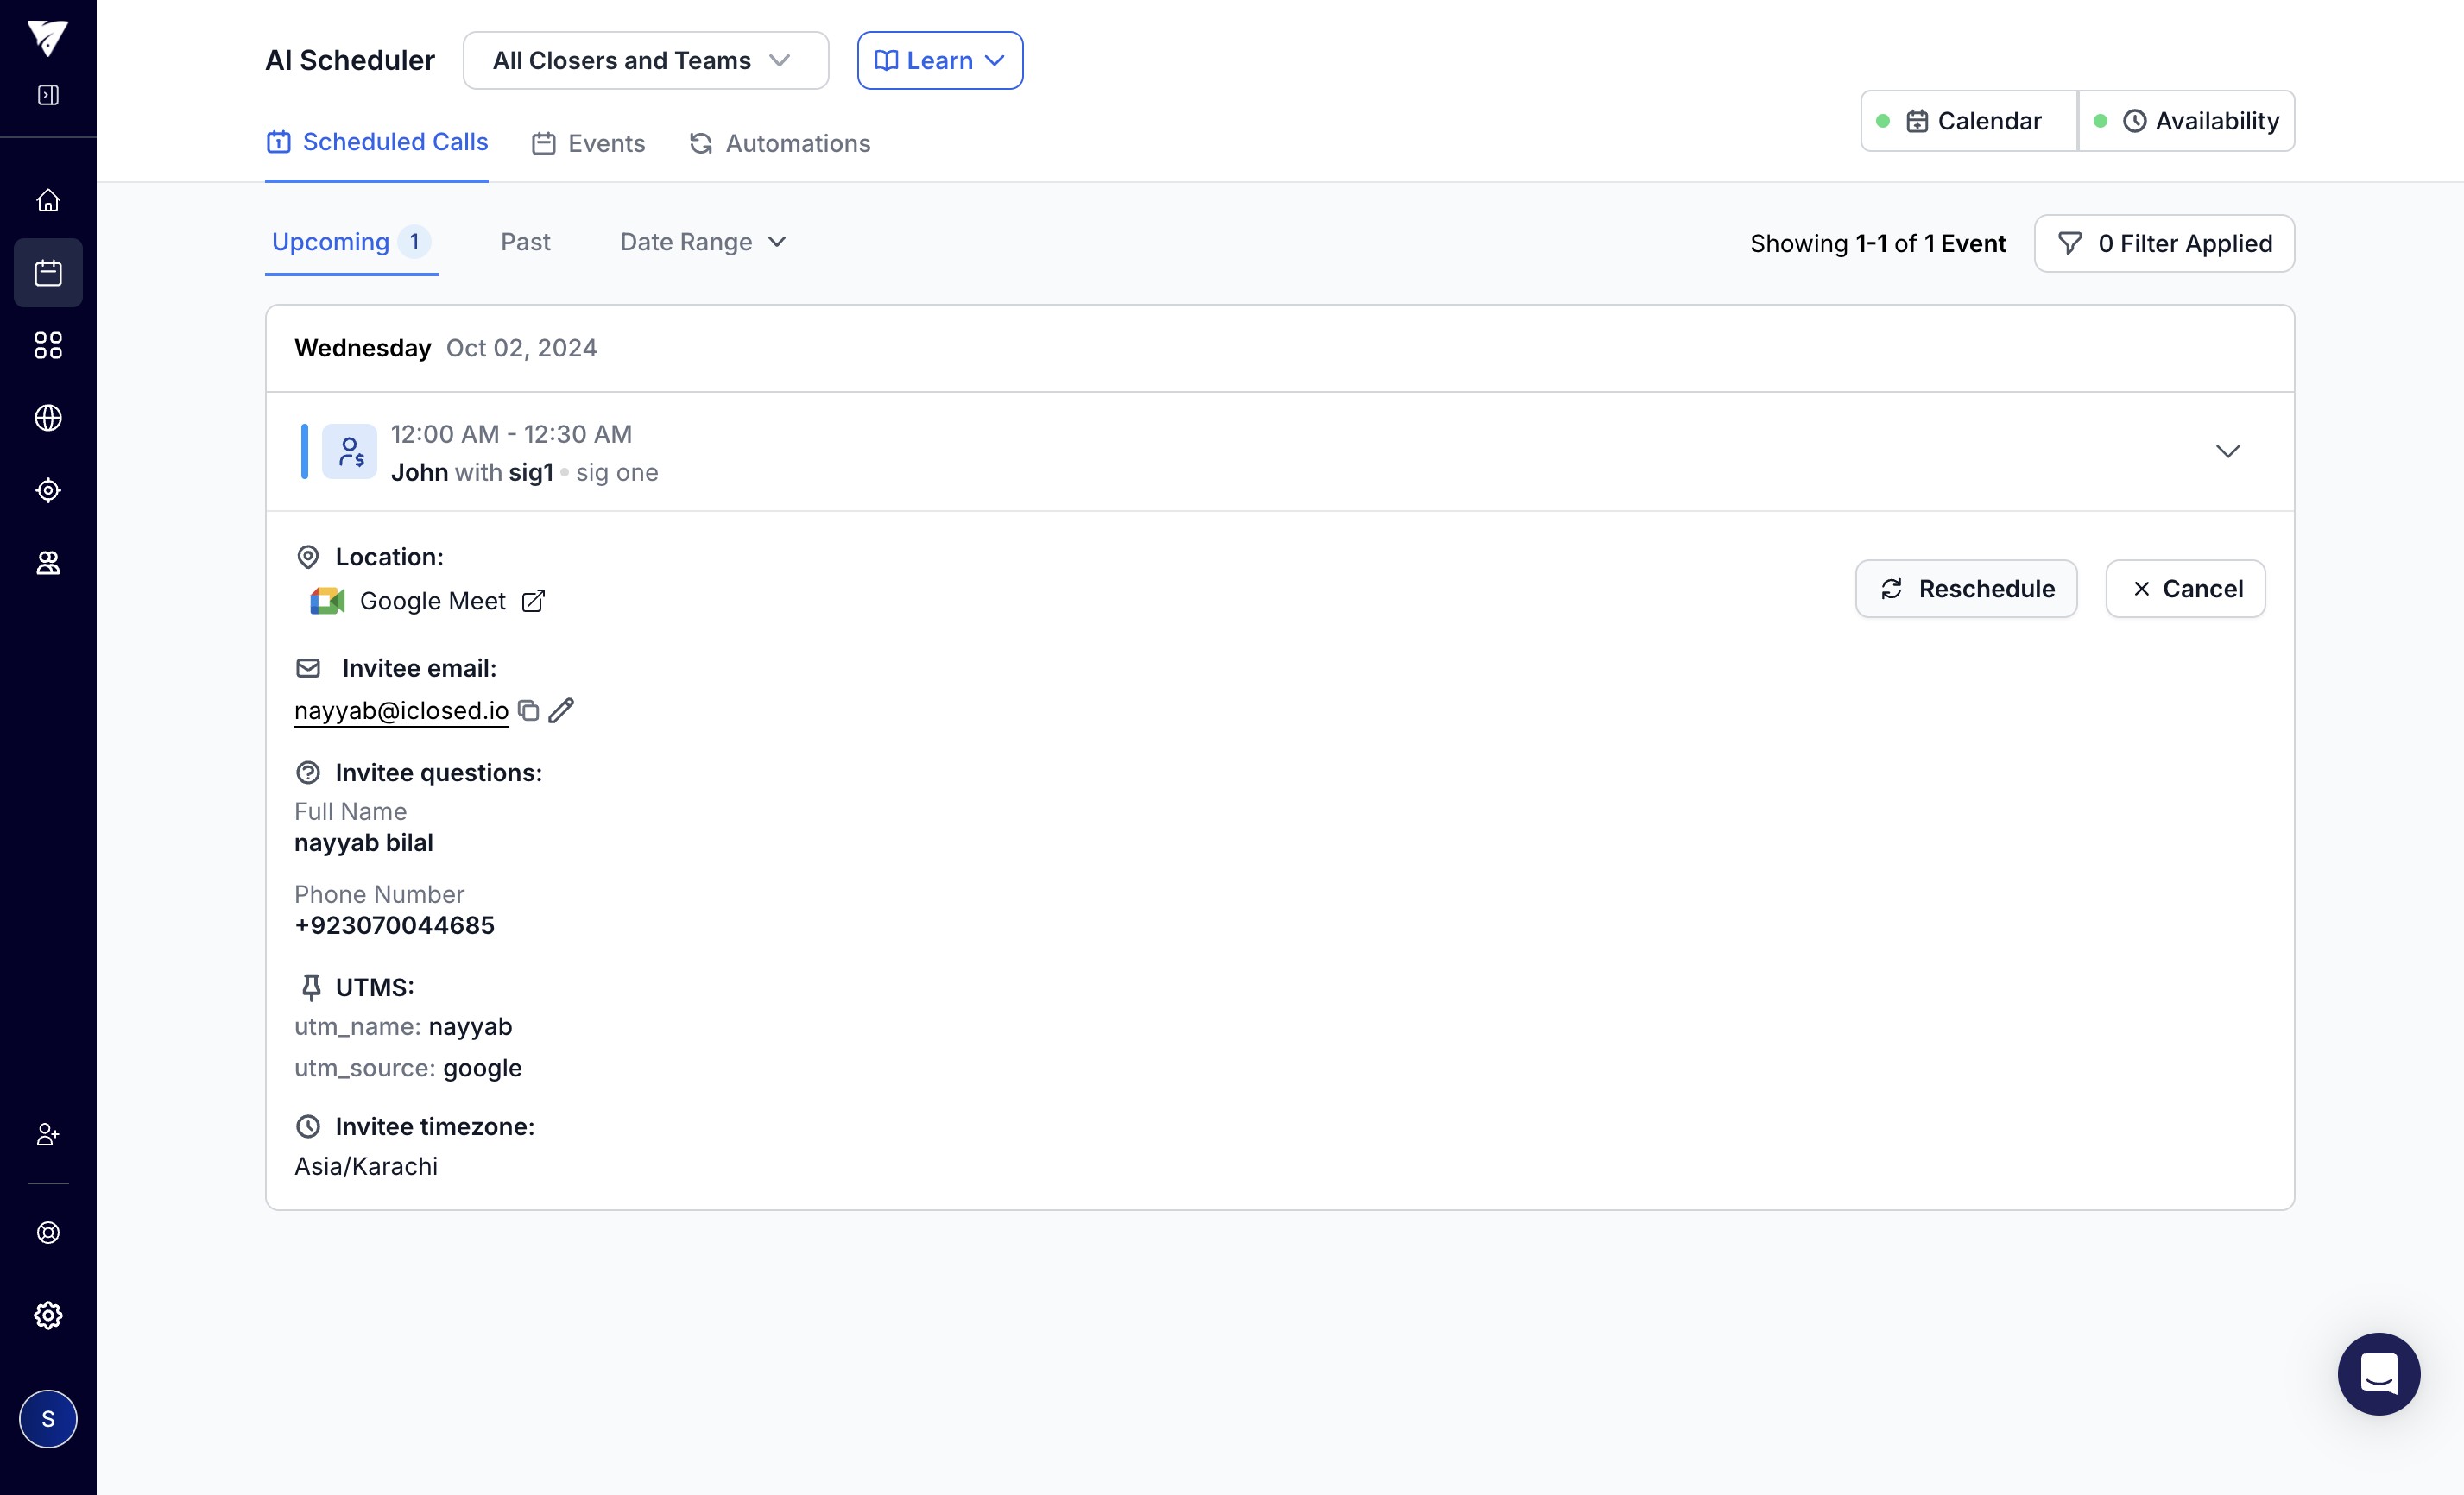Open the four-squares apps icon in the sidebar
Screen dimensions: 2464x1495
(48, 345)
